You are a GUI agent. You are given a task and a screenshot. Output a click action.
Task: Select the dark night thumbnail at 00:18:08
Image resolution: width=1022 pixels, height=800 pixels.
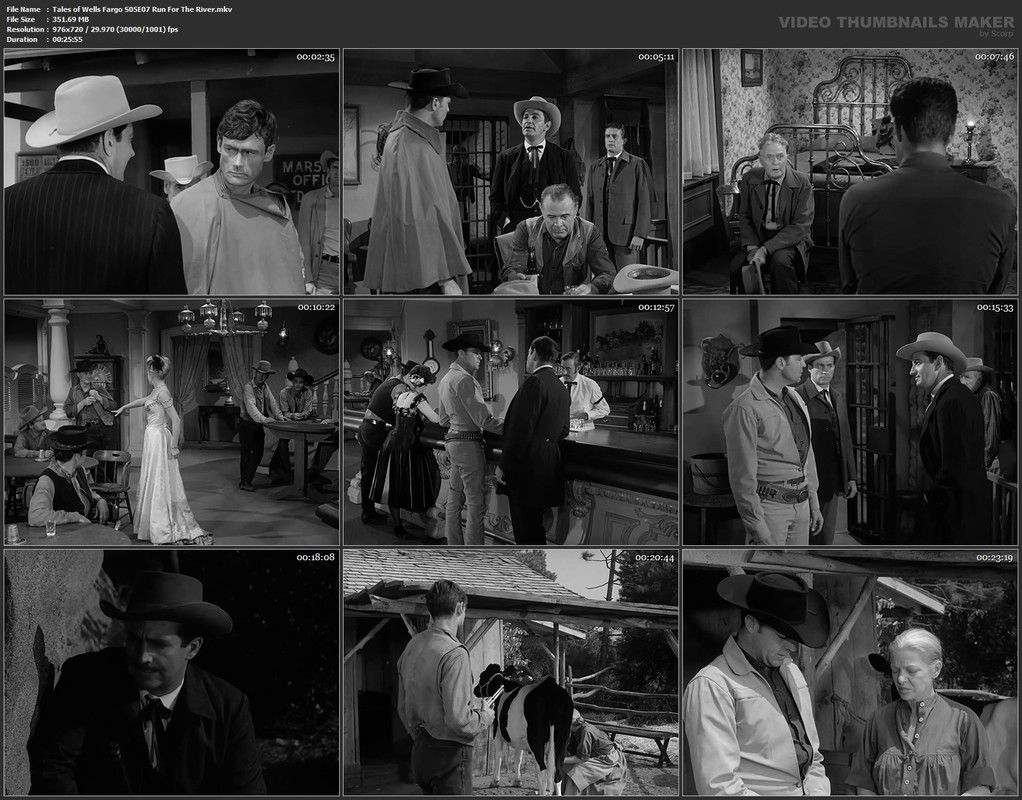(171, 672)
